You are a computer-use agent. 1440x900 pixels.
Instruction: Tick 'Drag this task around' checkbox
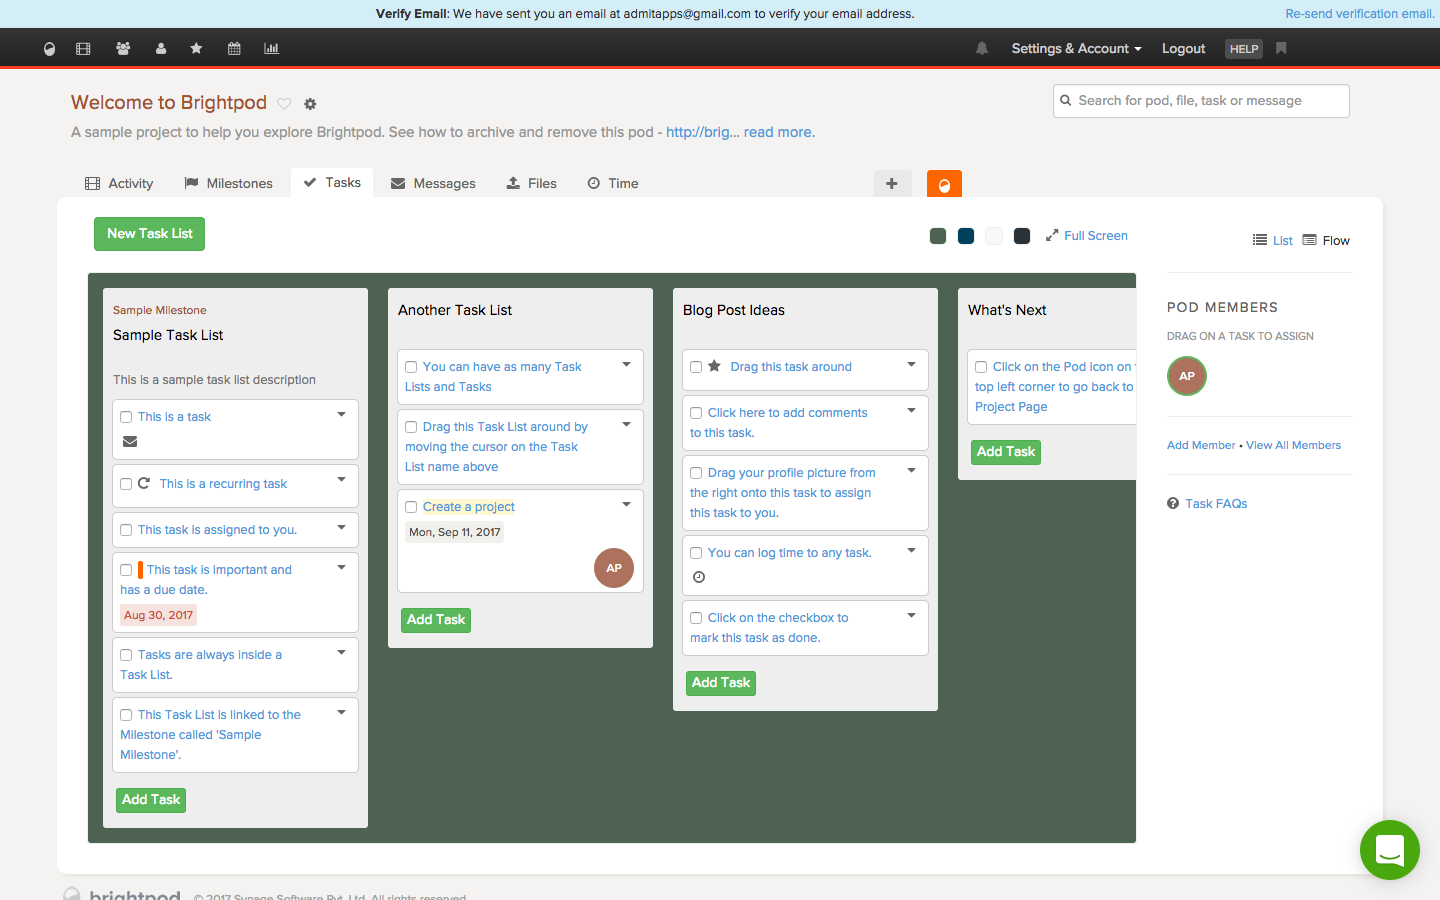tap(696, 367)
